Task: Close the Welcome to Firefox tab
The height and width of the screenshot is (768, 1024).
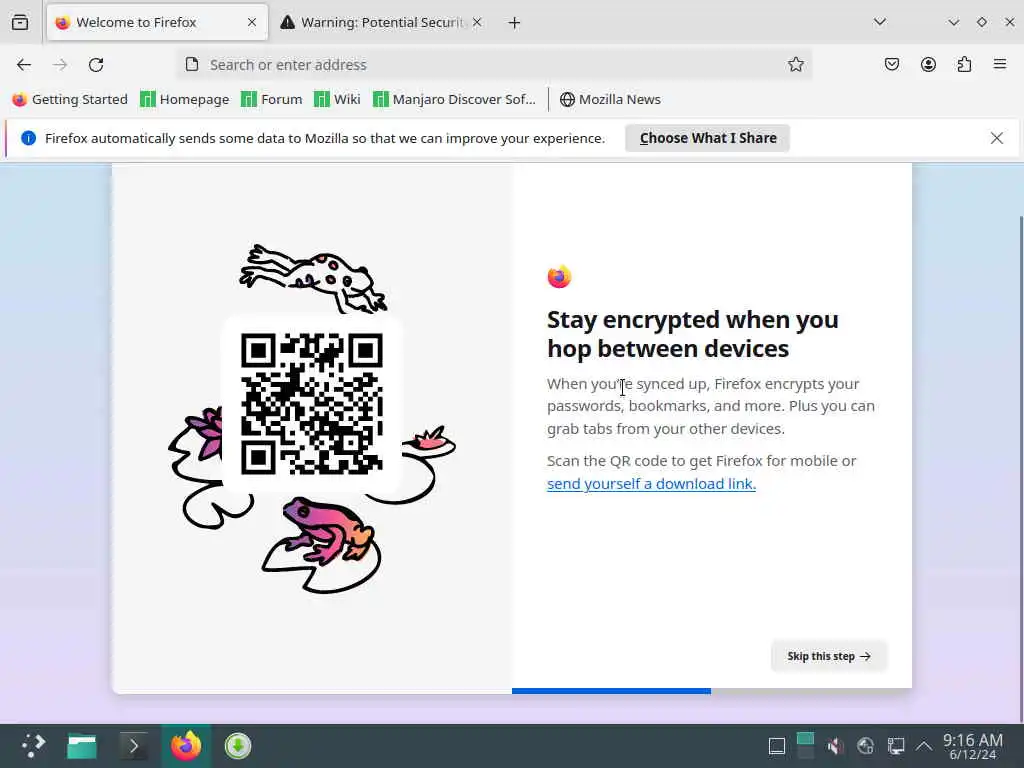Action: [x=252, y=22]
